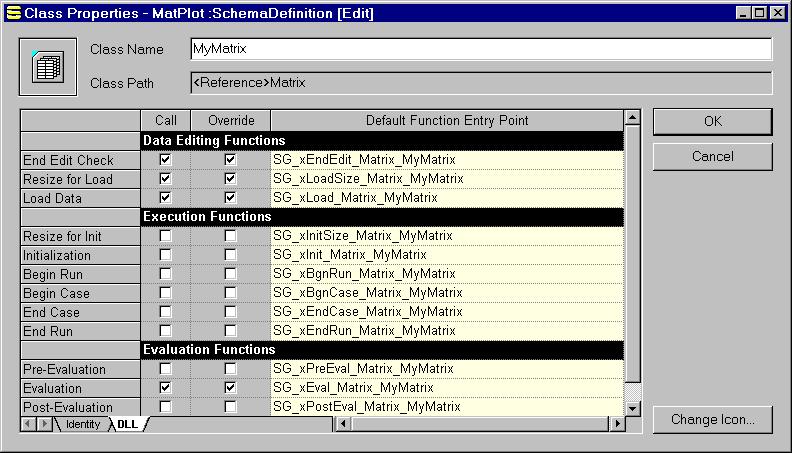792x453 pixels.
Task: Enable Override for Initialization
Action: 231,255
